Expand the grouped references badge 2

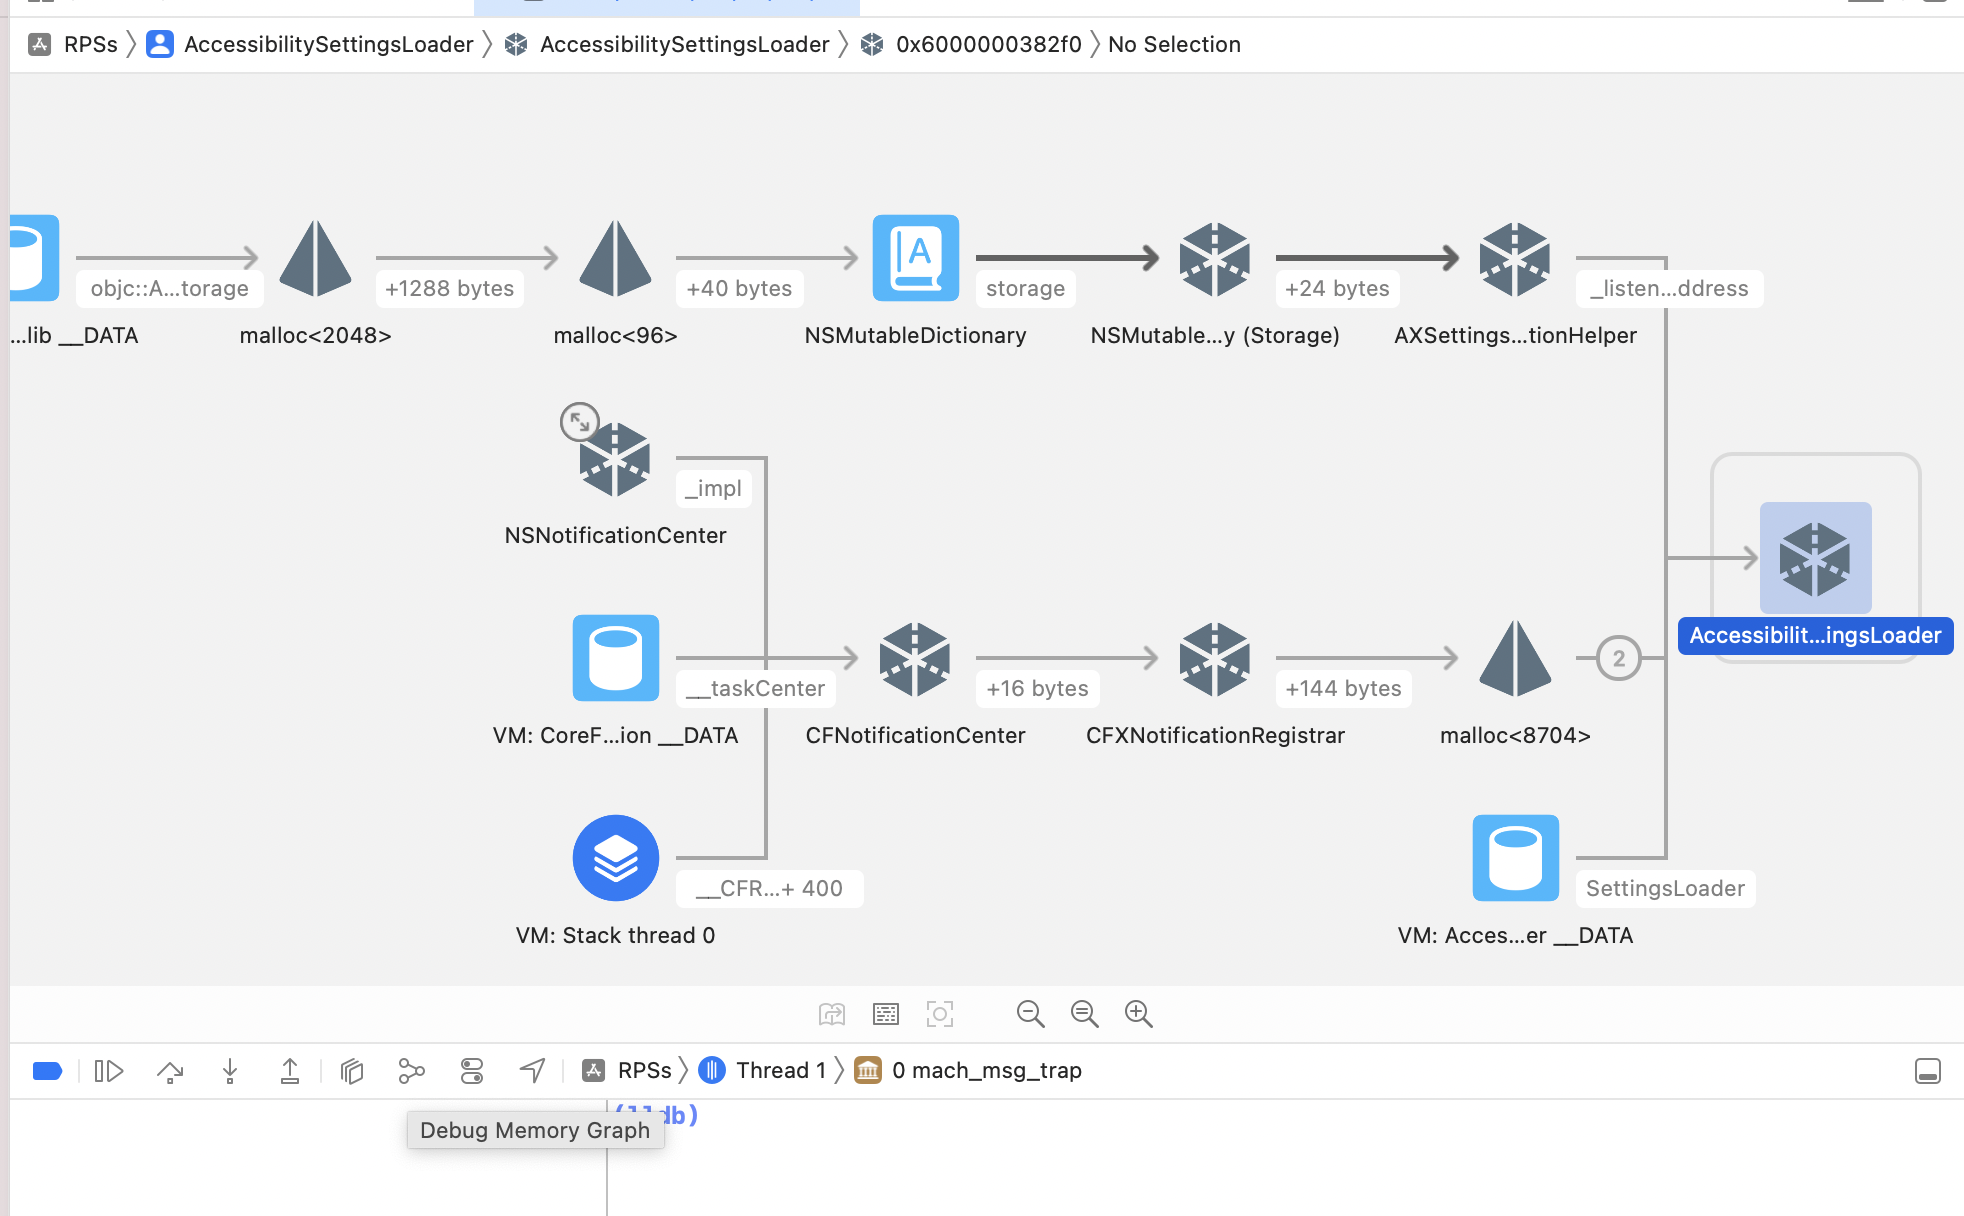(1618, 659)
